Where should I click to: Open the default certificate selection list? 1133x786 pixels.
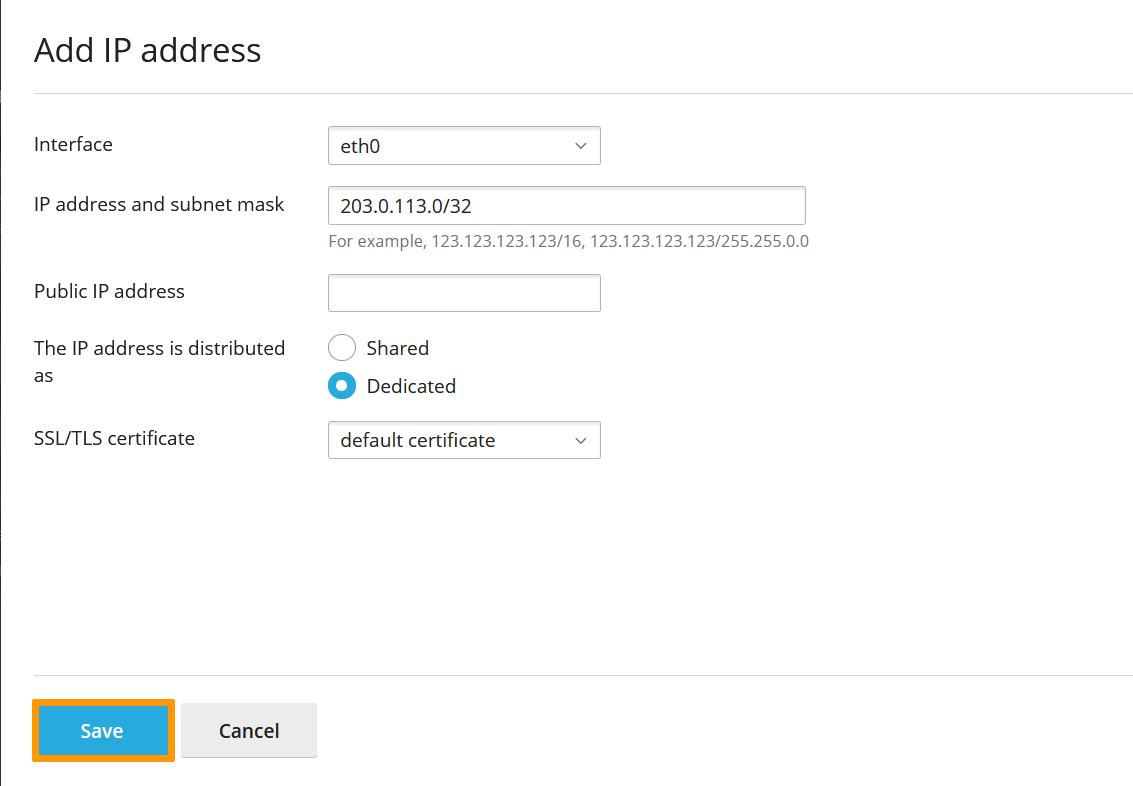(580, 440)
